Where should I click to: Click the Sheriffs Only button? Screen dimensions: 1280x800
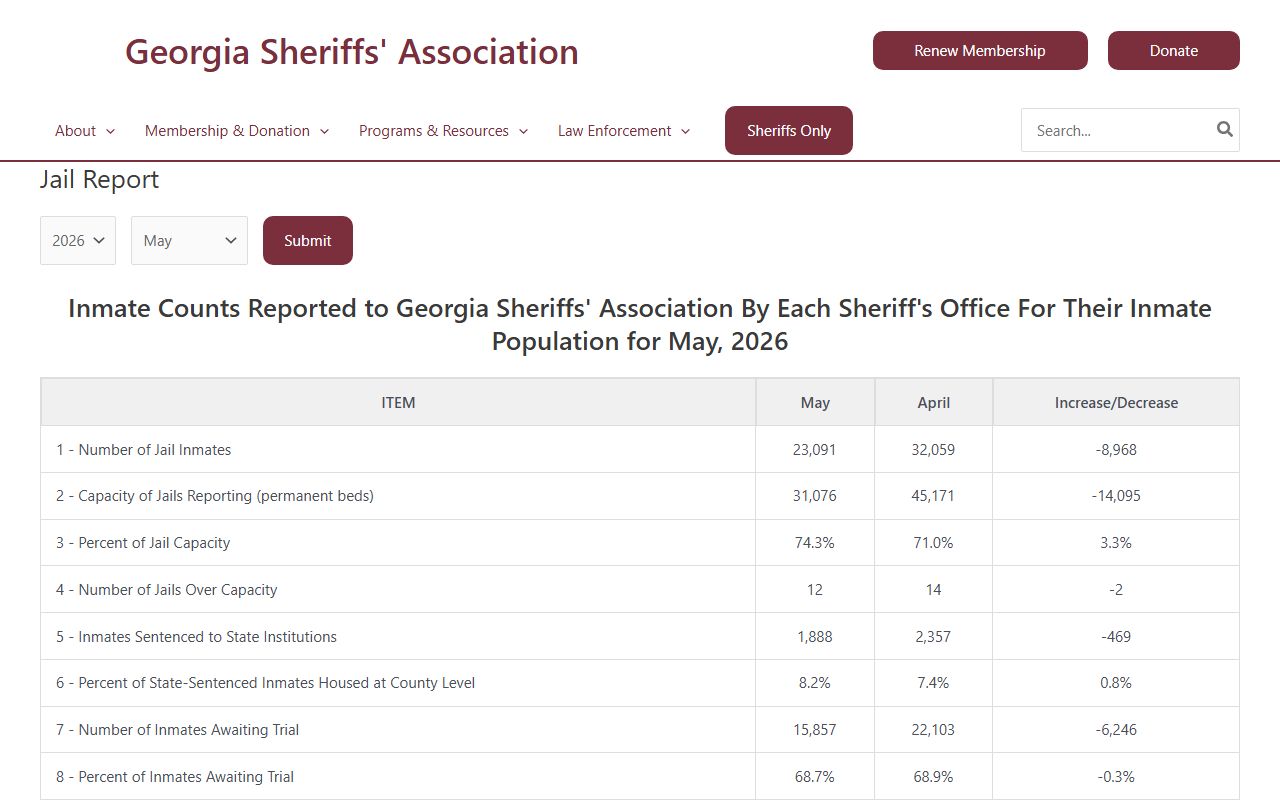[x=789, y=131]
